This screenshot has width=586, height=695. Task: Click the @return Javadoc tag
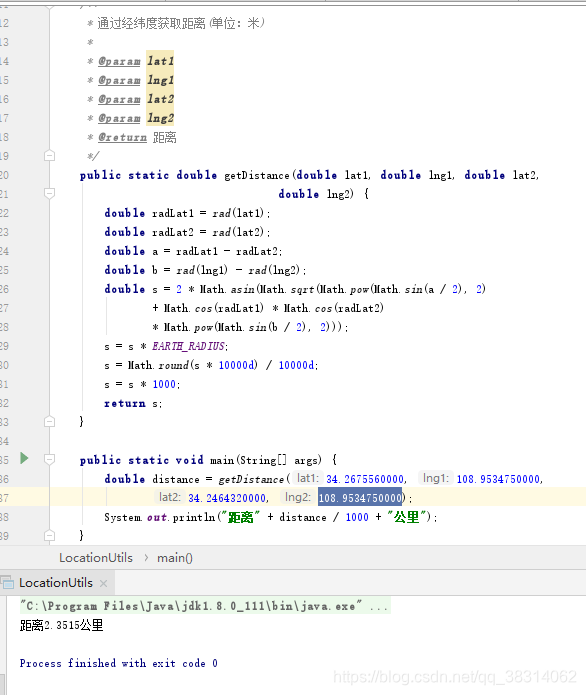[122, 137]
